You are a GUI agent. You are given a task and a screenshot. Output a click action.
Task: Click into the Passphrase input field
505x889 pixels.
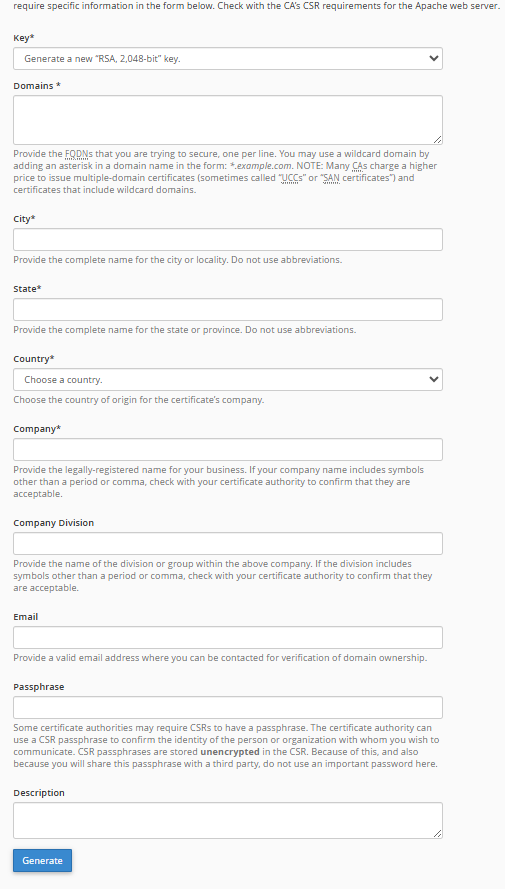point(228,708)
